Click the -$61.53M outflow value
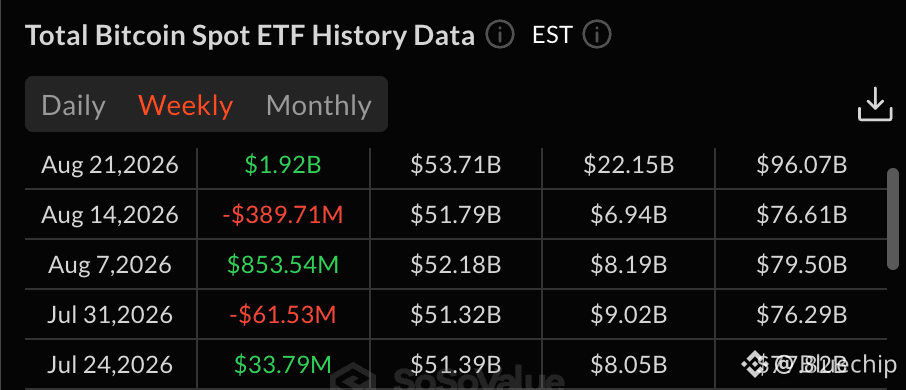 coord(283,315)
